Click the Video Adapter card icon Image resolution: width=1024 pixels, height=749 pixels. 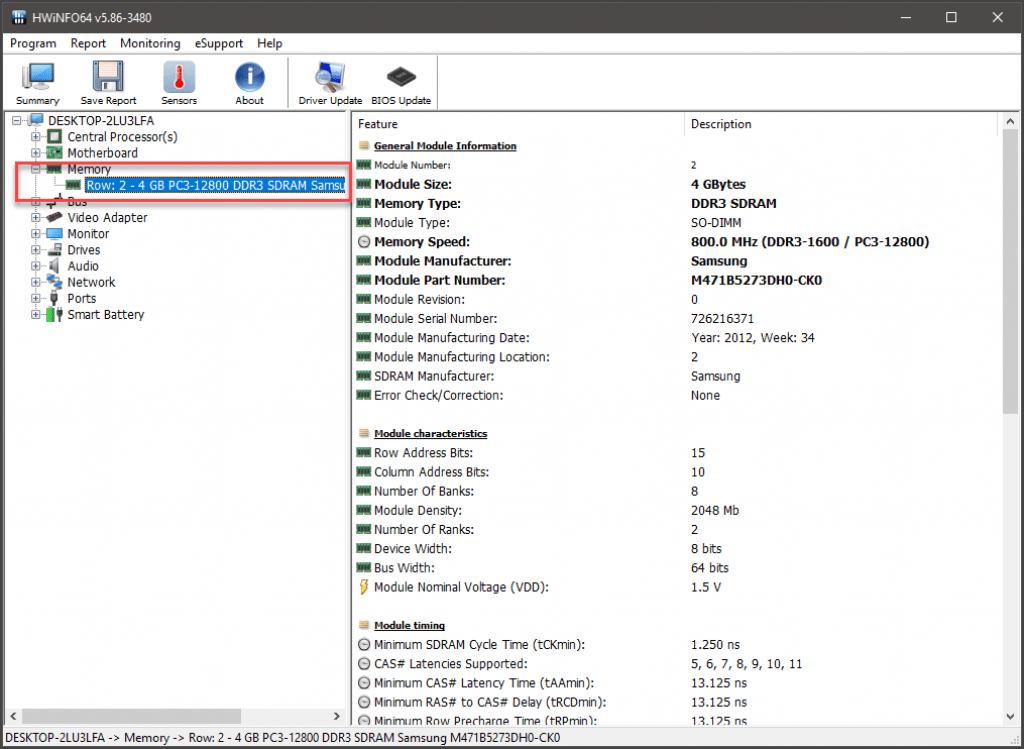(55, 217)
